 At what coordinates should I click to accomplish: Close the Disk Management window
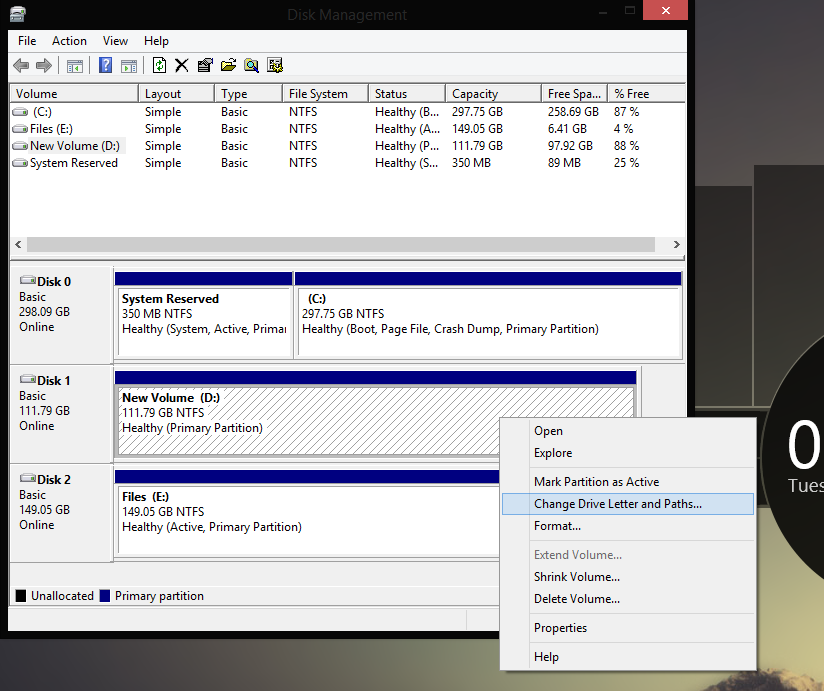(665, 11)
